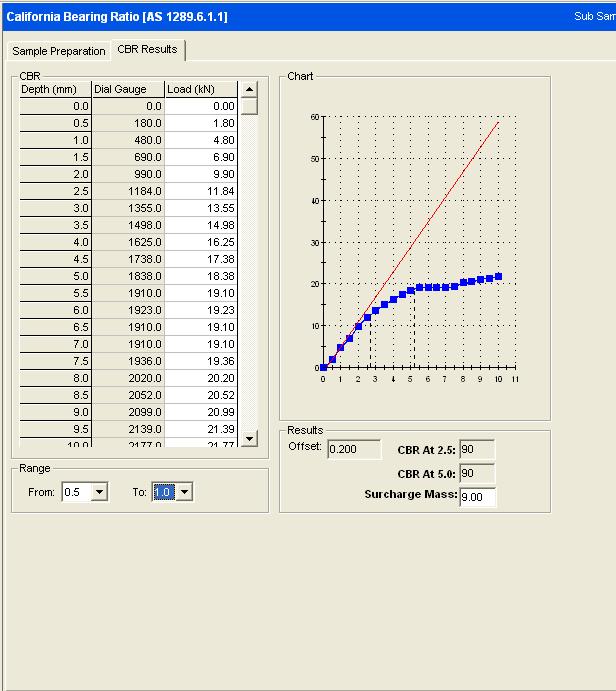Click the last blue point on the chart
This screenshot has height=691, width=616.
point(498,277)
